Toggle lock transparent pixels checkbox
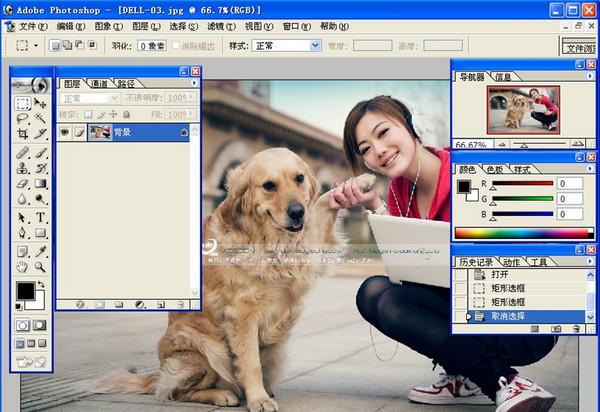 pyautogui.click(x=88, y=114)
